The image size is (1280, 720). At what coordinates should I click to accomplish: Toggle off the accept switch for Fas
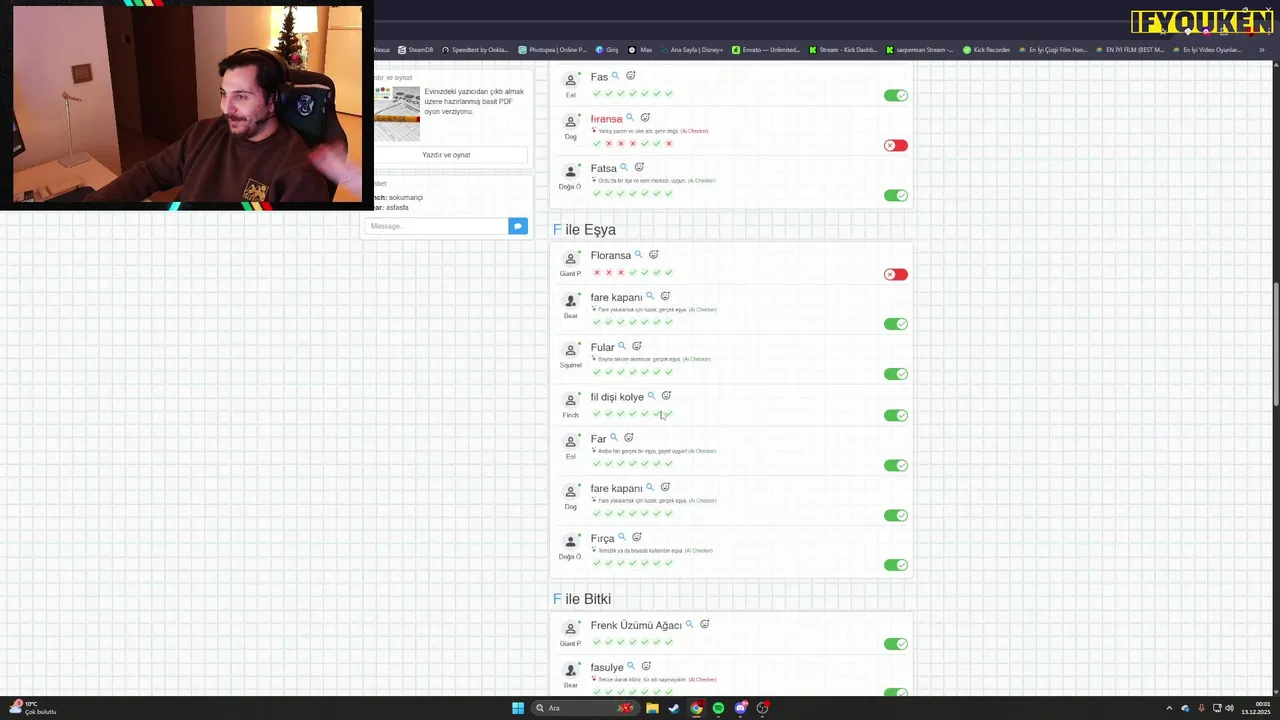[896, 95]
